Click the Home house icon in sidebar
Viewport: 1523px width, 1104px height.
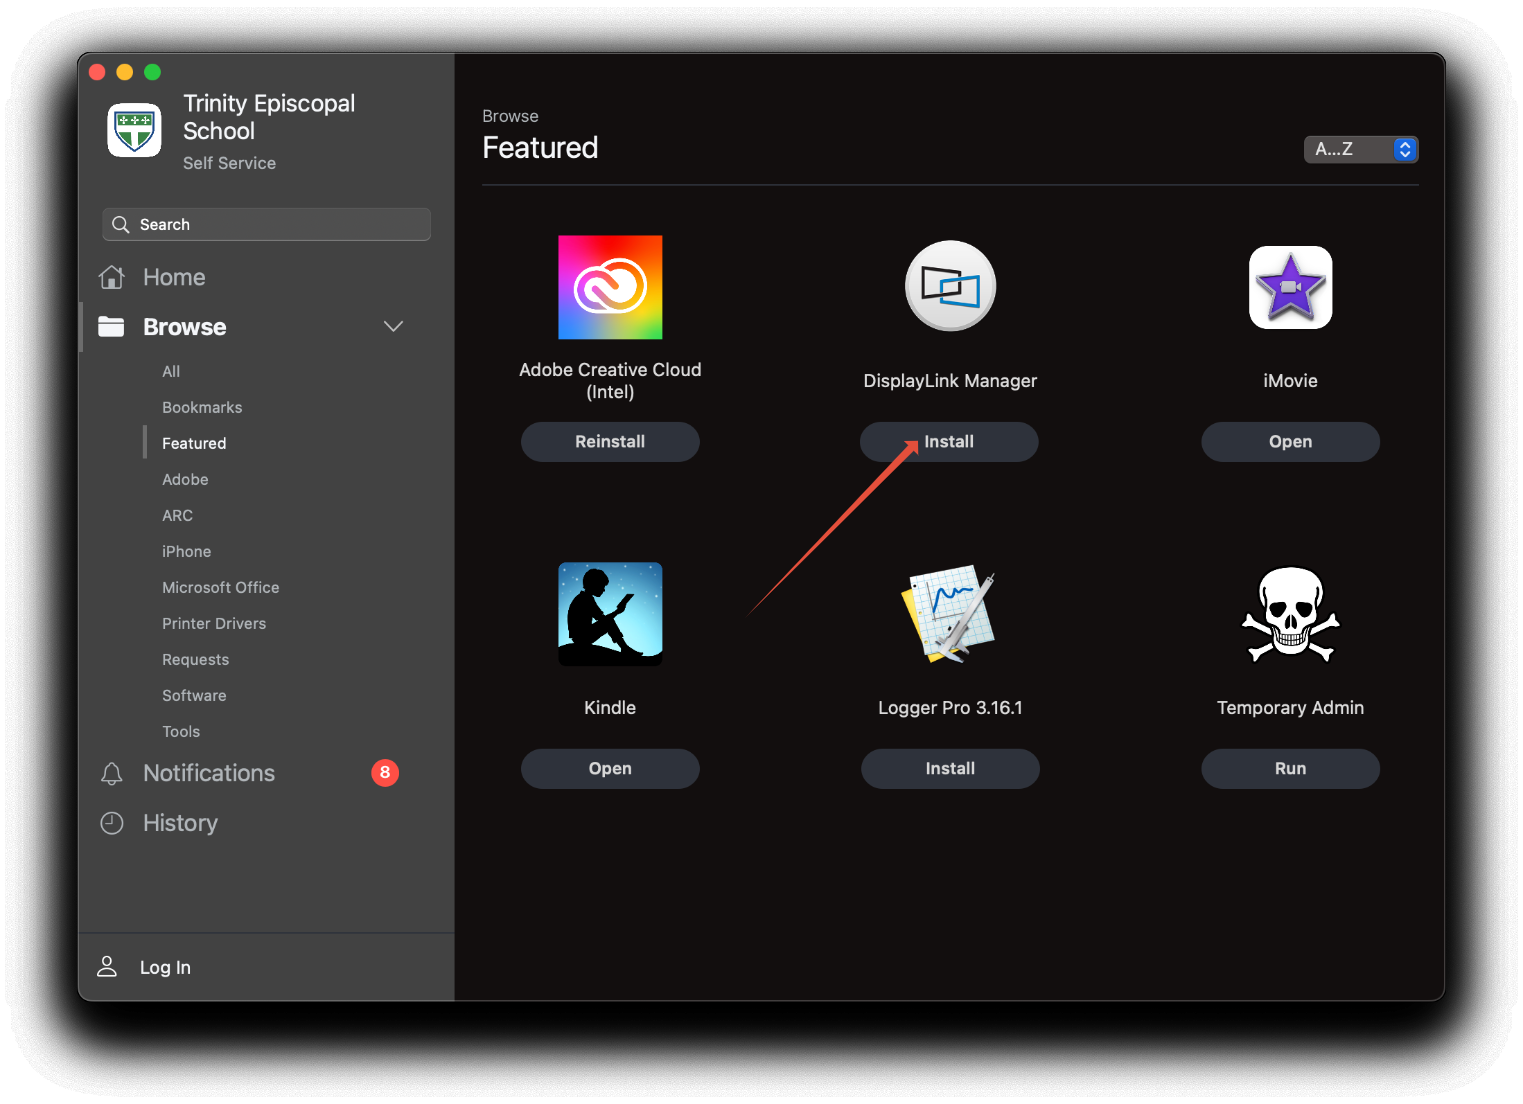(112, 277)
